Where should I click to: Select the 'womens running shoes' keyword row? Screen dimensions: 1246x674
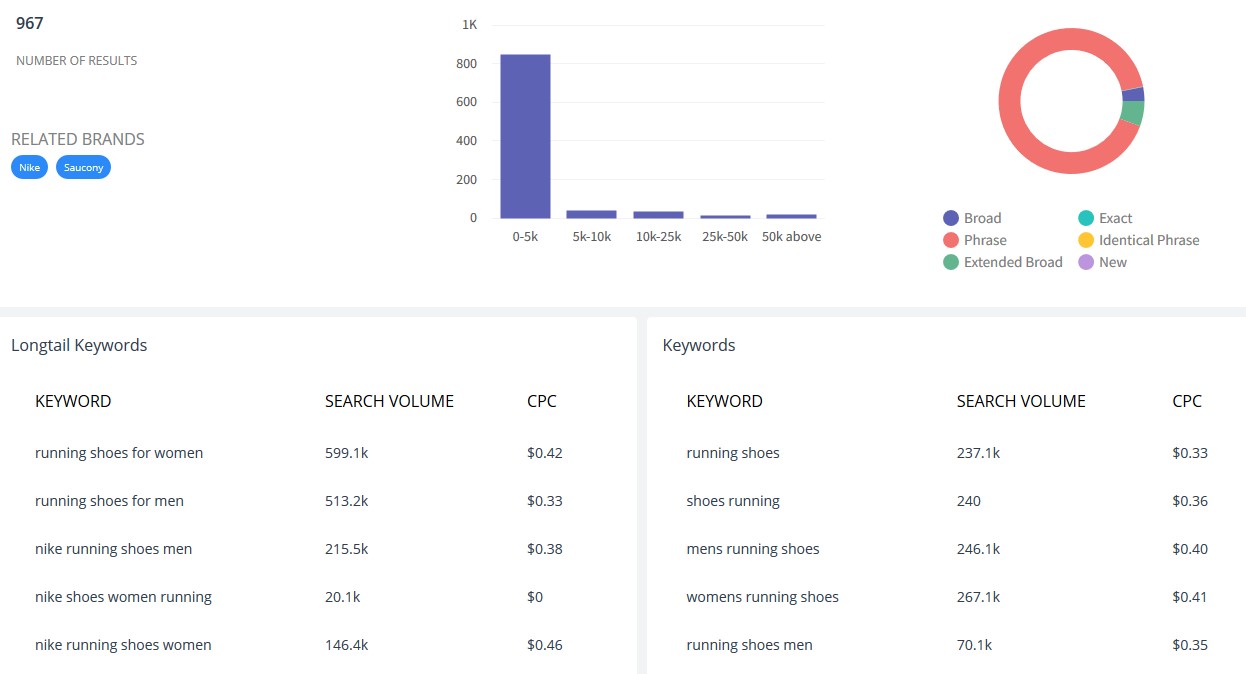click(762, 597)
